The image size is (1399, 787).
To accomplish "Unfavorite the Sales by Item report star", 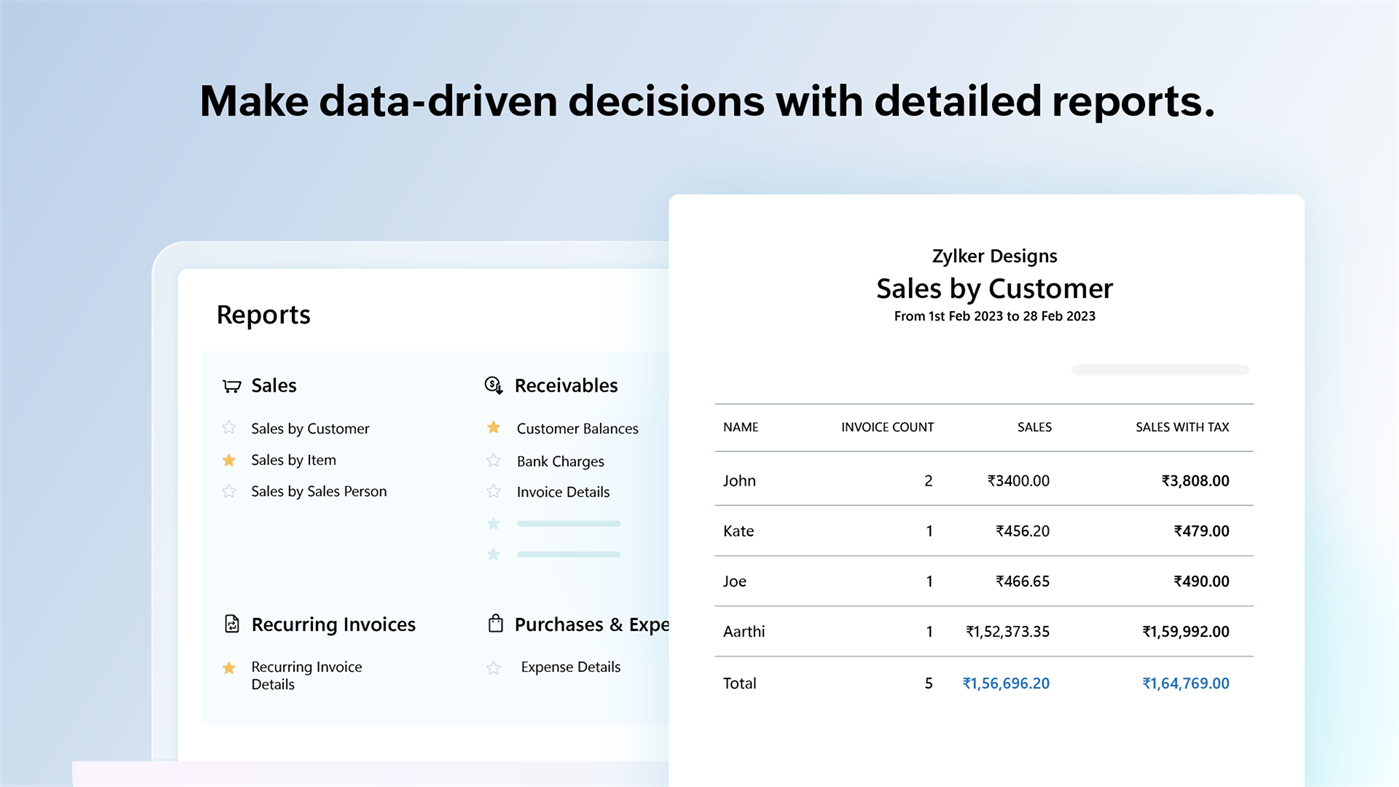I will 227,459.
